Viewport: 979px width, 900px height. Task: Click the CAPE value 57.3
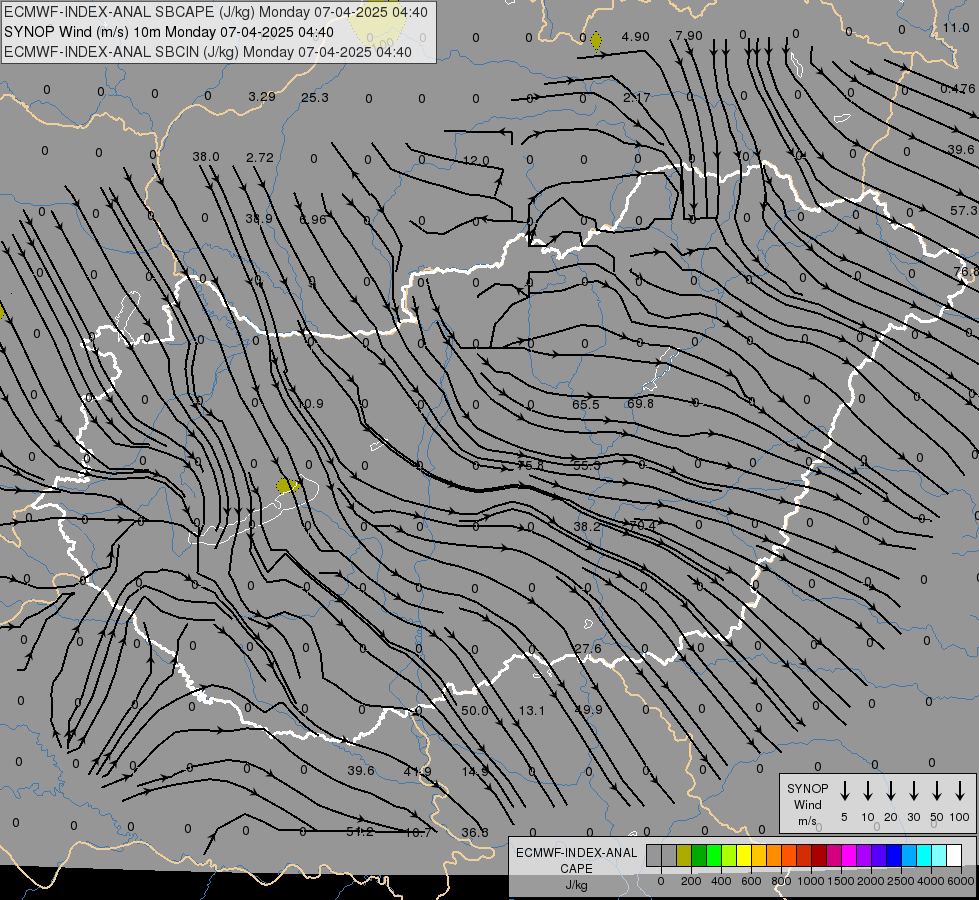963,211
